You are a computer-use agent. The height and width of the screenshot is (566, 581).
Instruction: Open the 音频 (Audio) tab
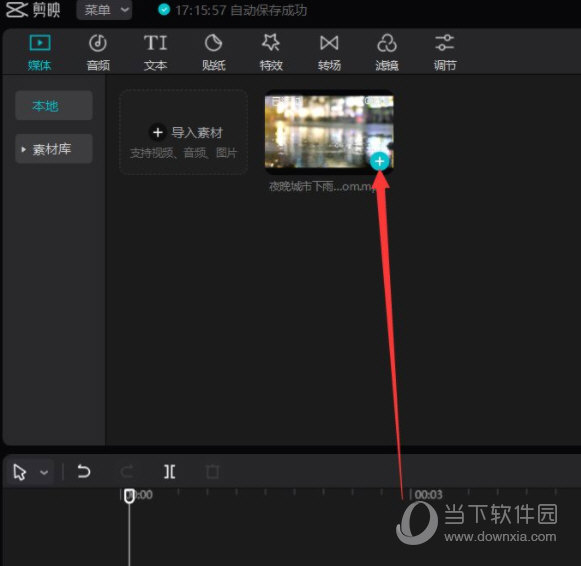pyautogui.click(x=98, y=53)
